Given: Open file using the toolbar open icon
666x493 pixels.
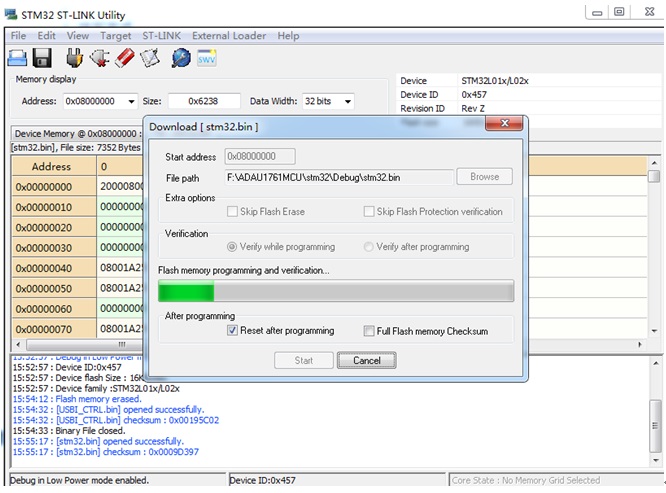Looking at the screenshot, I should point(17,58).
